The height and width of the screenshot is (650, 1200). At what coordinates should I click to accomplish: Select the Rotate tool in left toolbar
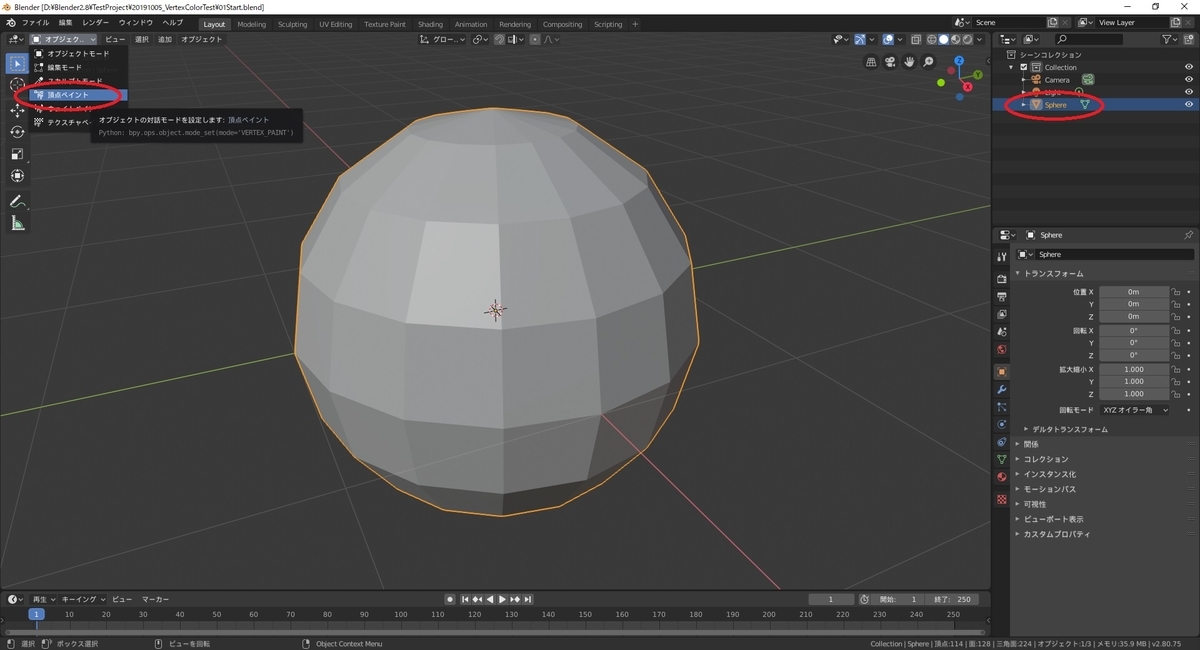coord(17,132)
